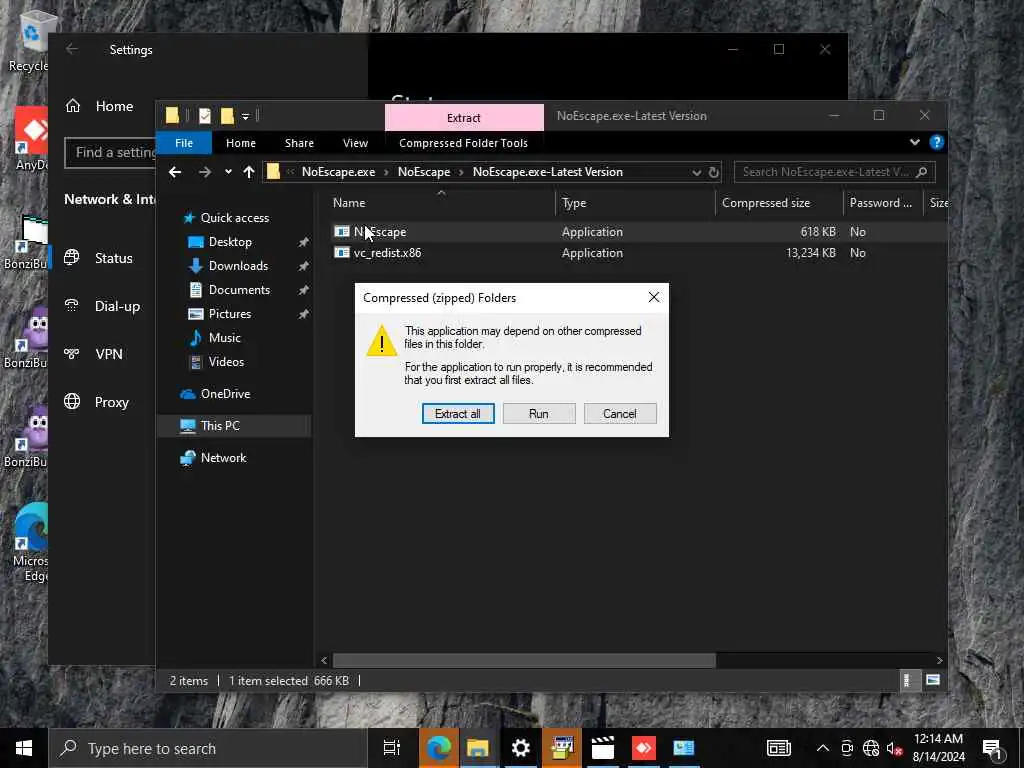Image resolution: width=1024 pixels, height=768 pixels.
Task: Open Proxy in the Settings window
Action: coord(112,402)
